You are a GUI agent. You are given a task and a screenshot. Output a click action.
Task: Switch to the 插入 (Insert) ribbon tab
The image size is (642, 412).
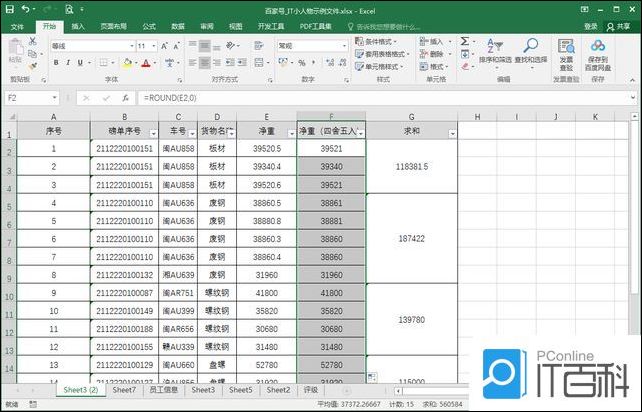pyautogui.click(x=78, y=27)
